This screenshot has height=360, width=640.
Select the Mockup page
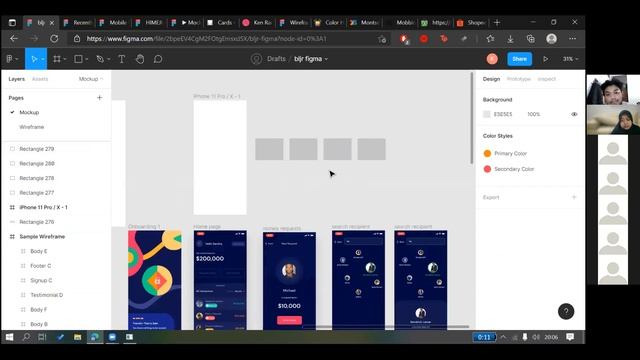[x=29, y=112]
